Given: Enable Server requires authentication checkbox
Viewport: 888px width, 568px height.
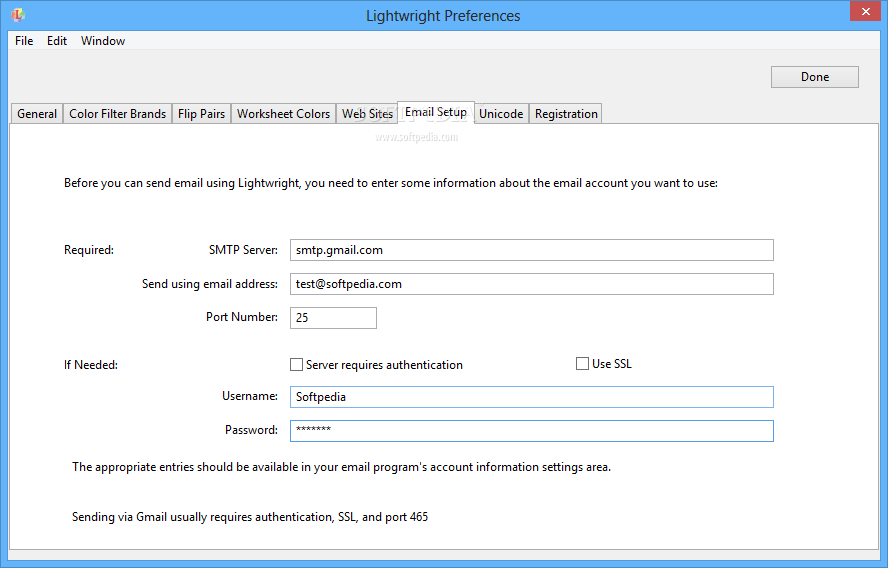Looking at the screenshot, I should point(296,365).
